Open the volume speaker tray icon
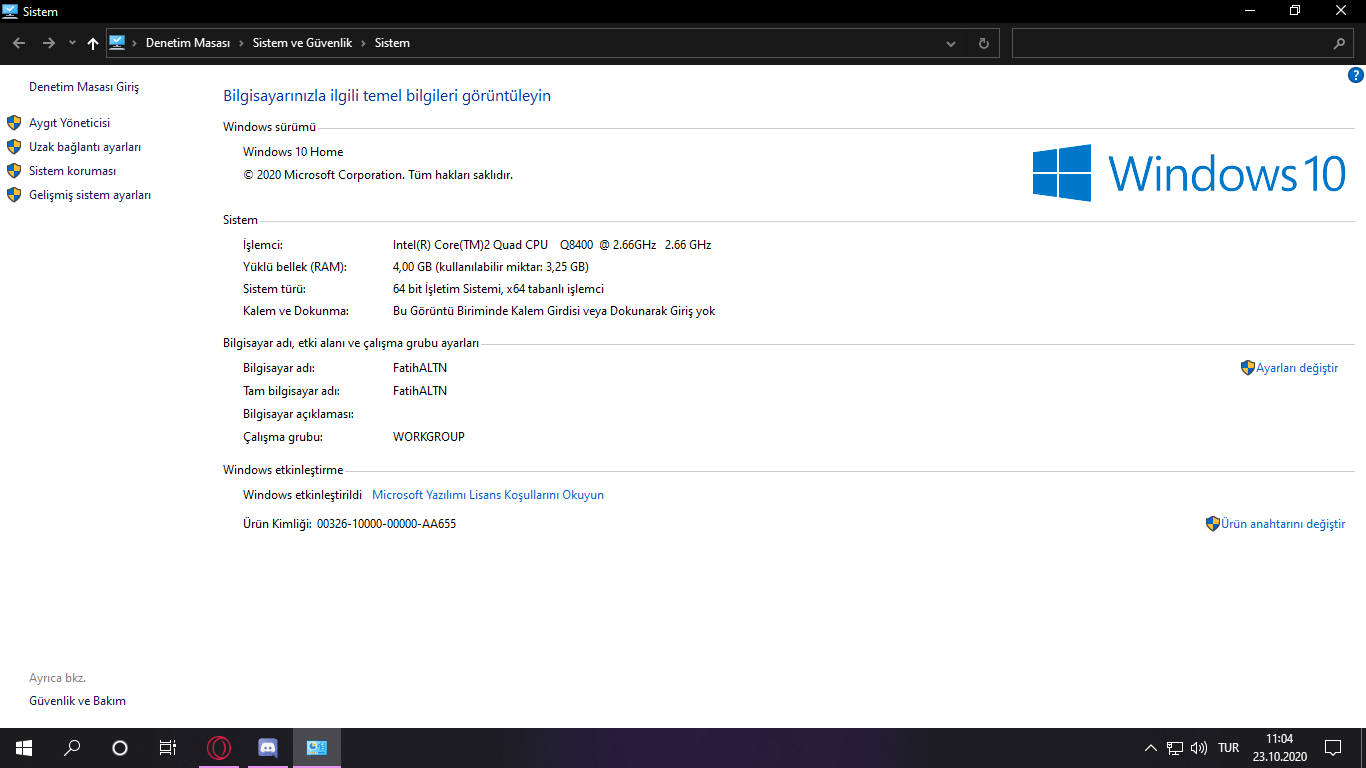 point(1199,748)
